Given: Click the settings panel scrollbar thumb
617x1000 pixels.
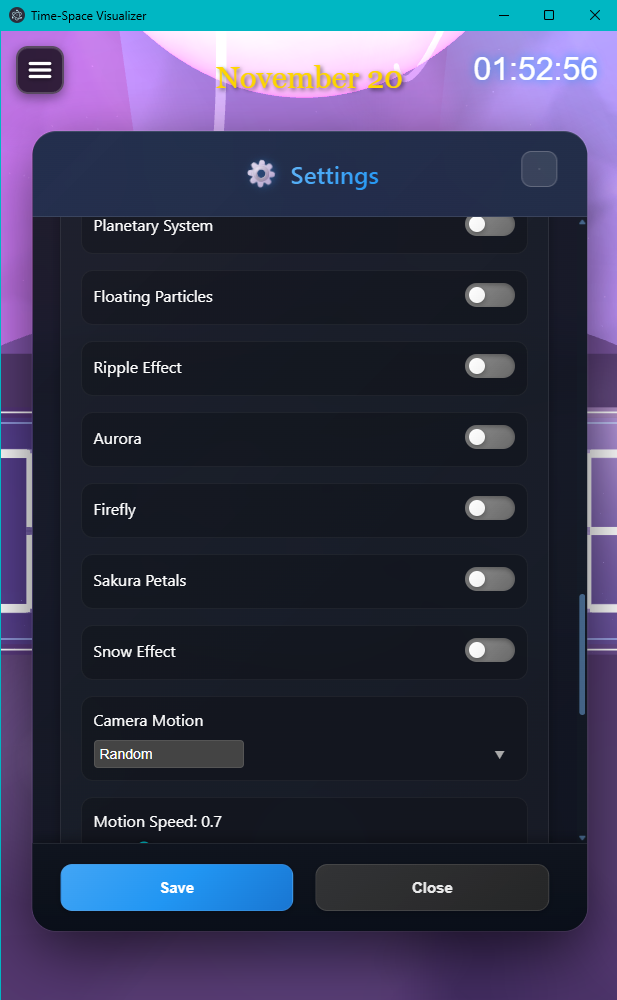Looking at the screenshot, I should (582, 655).
